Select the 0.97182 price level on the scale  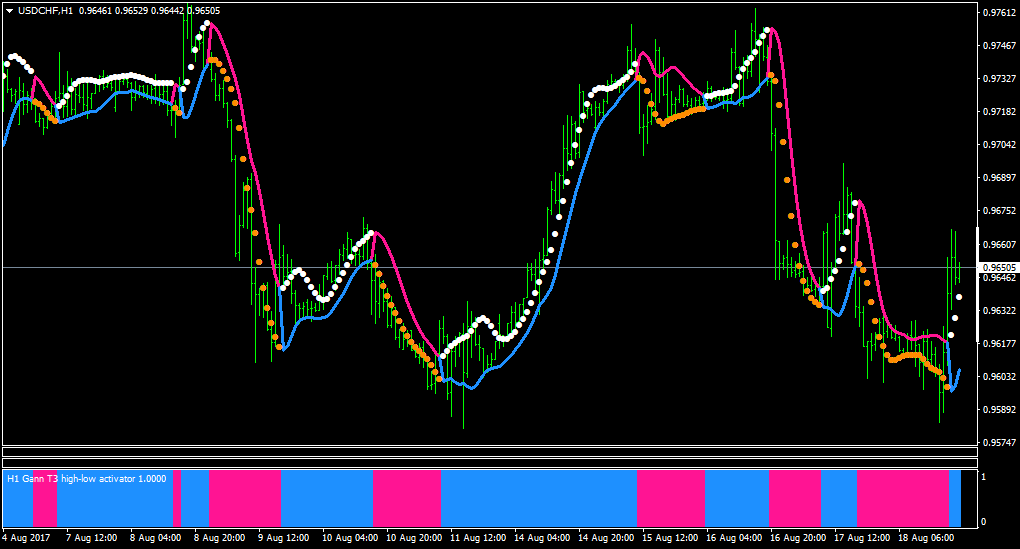(1000, 112)
